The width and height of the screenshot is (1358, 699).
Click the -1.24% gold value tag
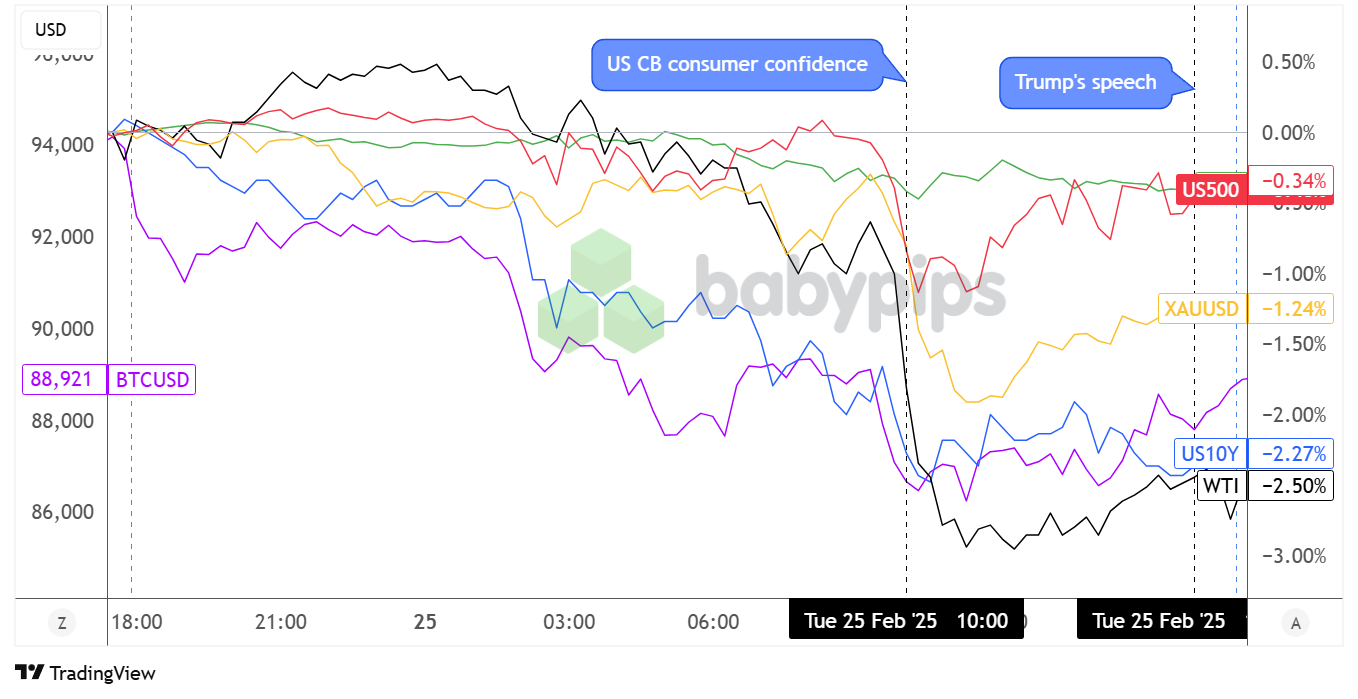pyautogui.click(x=1293, y=308)
